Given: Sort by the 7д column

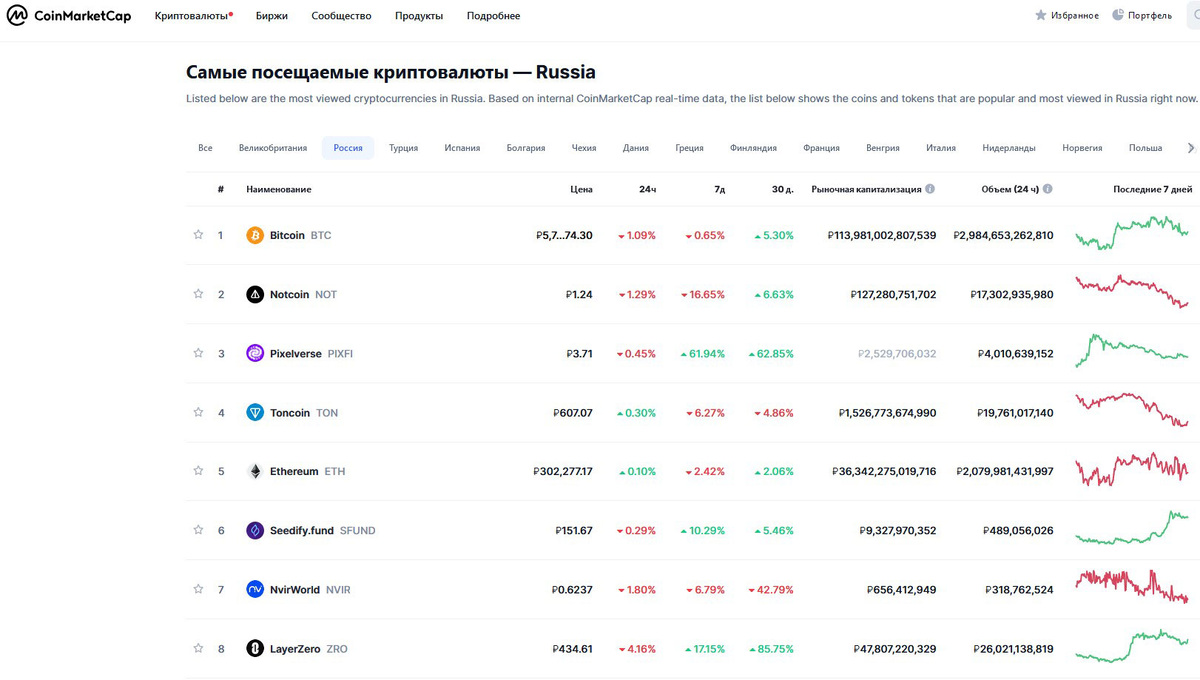Looking at the screenshot, I should tap(719, 189).
